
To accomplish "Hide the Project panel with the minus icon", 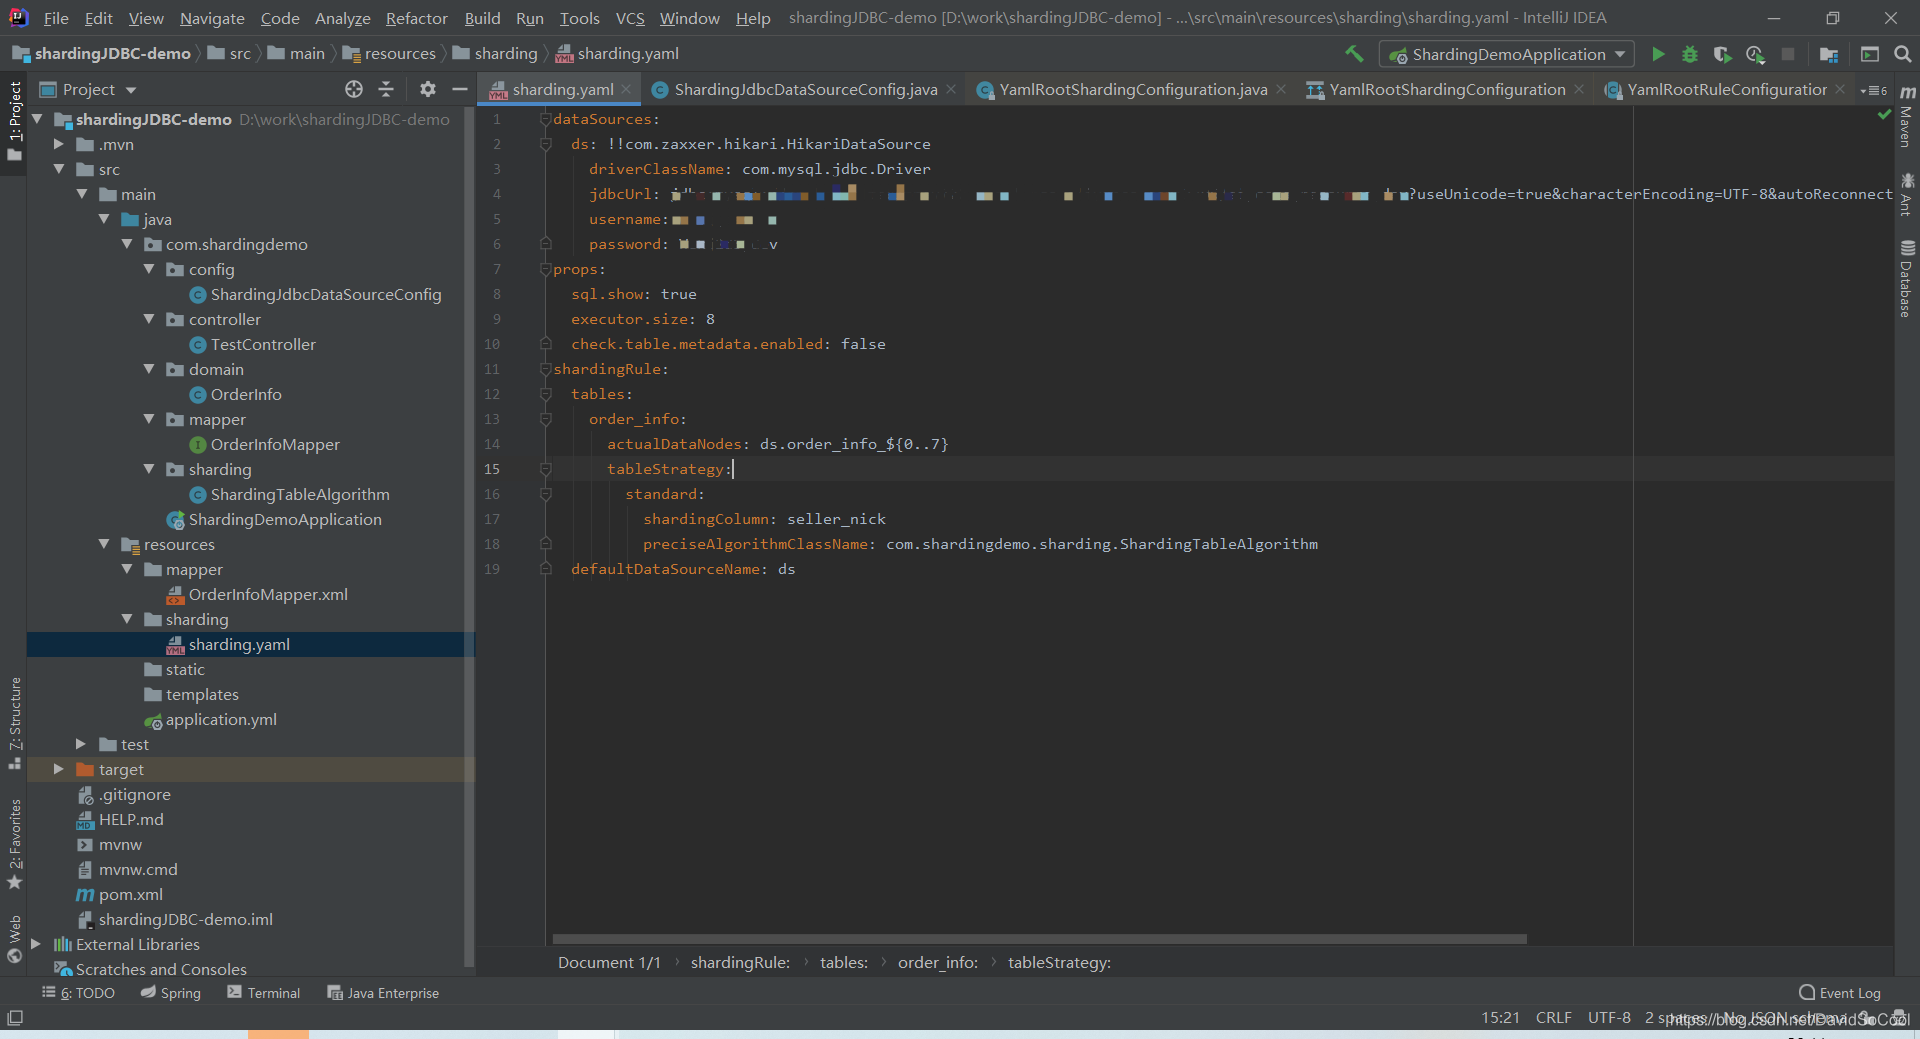I will pyautogui.click(x=460, y=89).
